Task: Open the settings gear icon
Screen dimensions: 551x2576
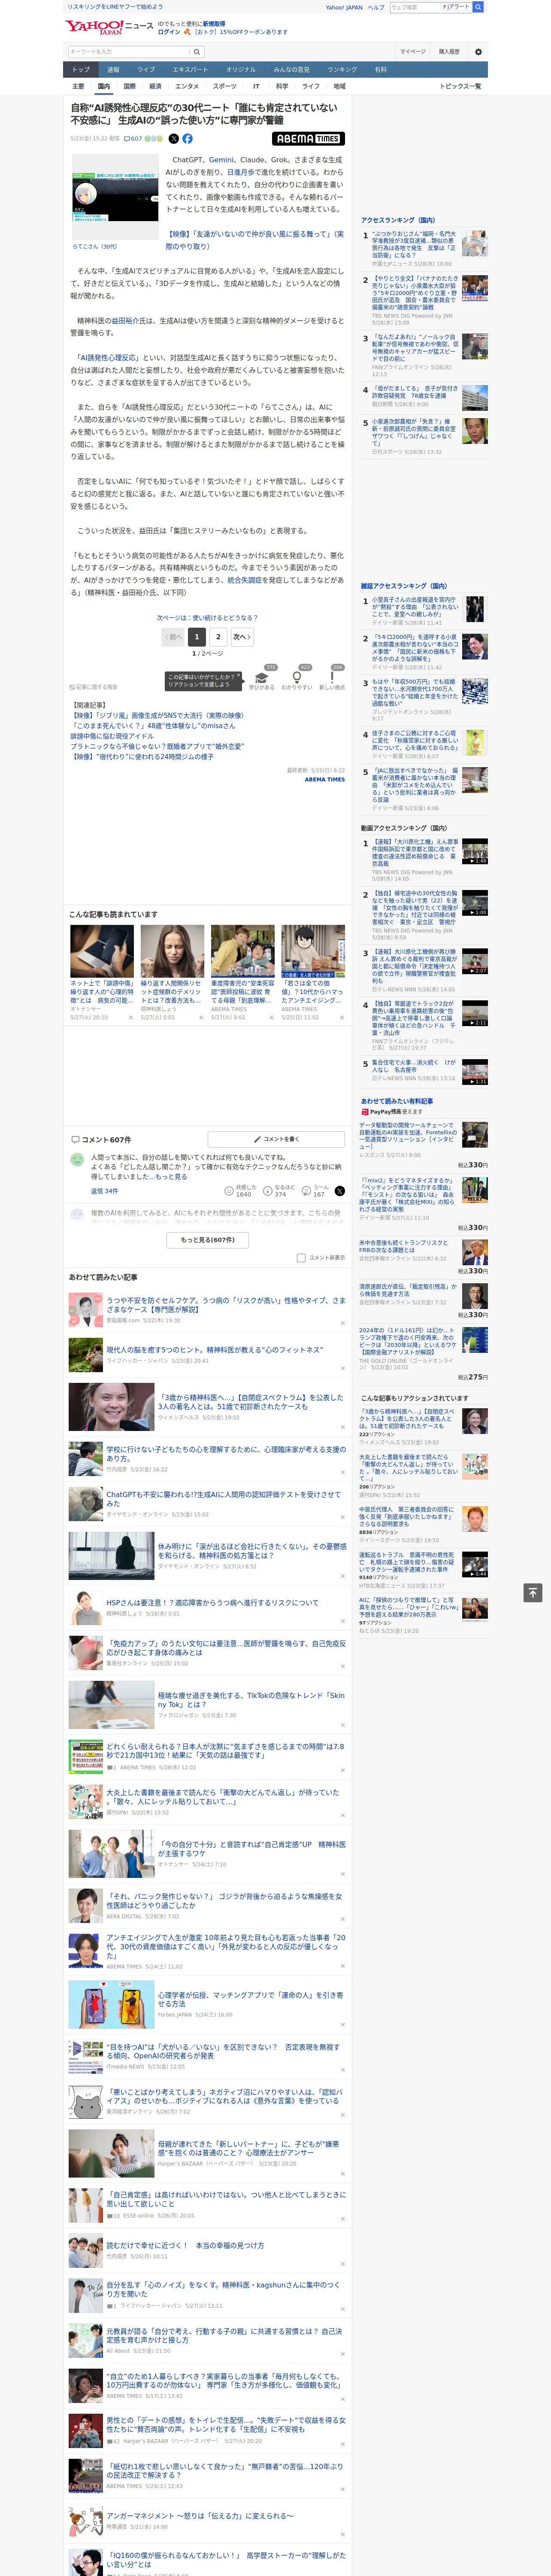Action: click(x=478, y=51)
